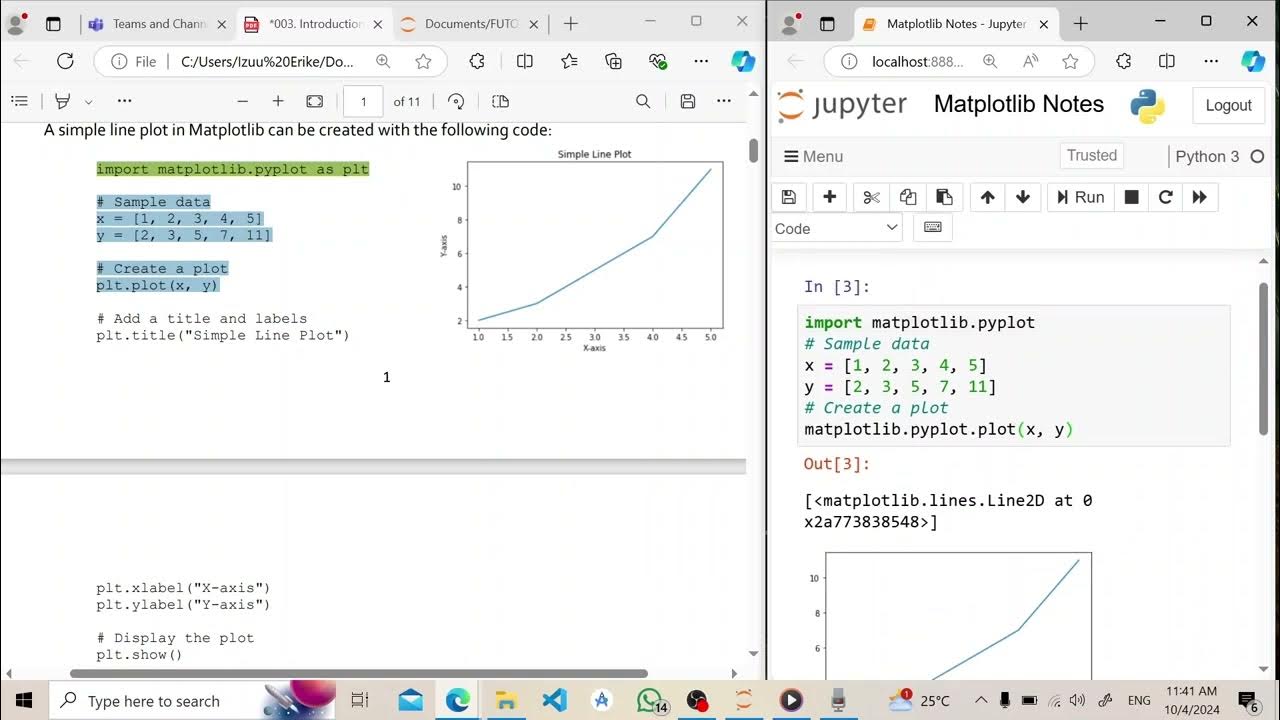Cut selected cell with scissors icon

click(871, 197)
